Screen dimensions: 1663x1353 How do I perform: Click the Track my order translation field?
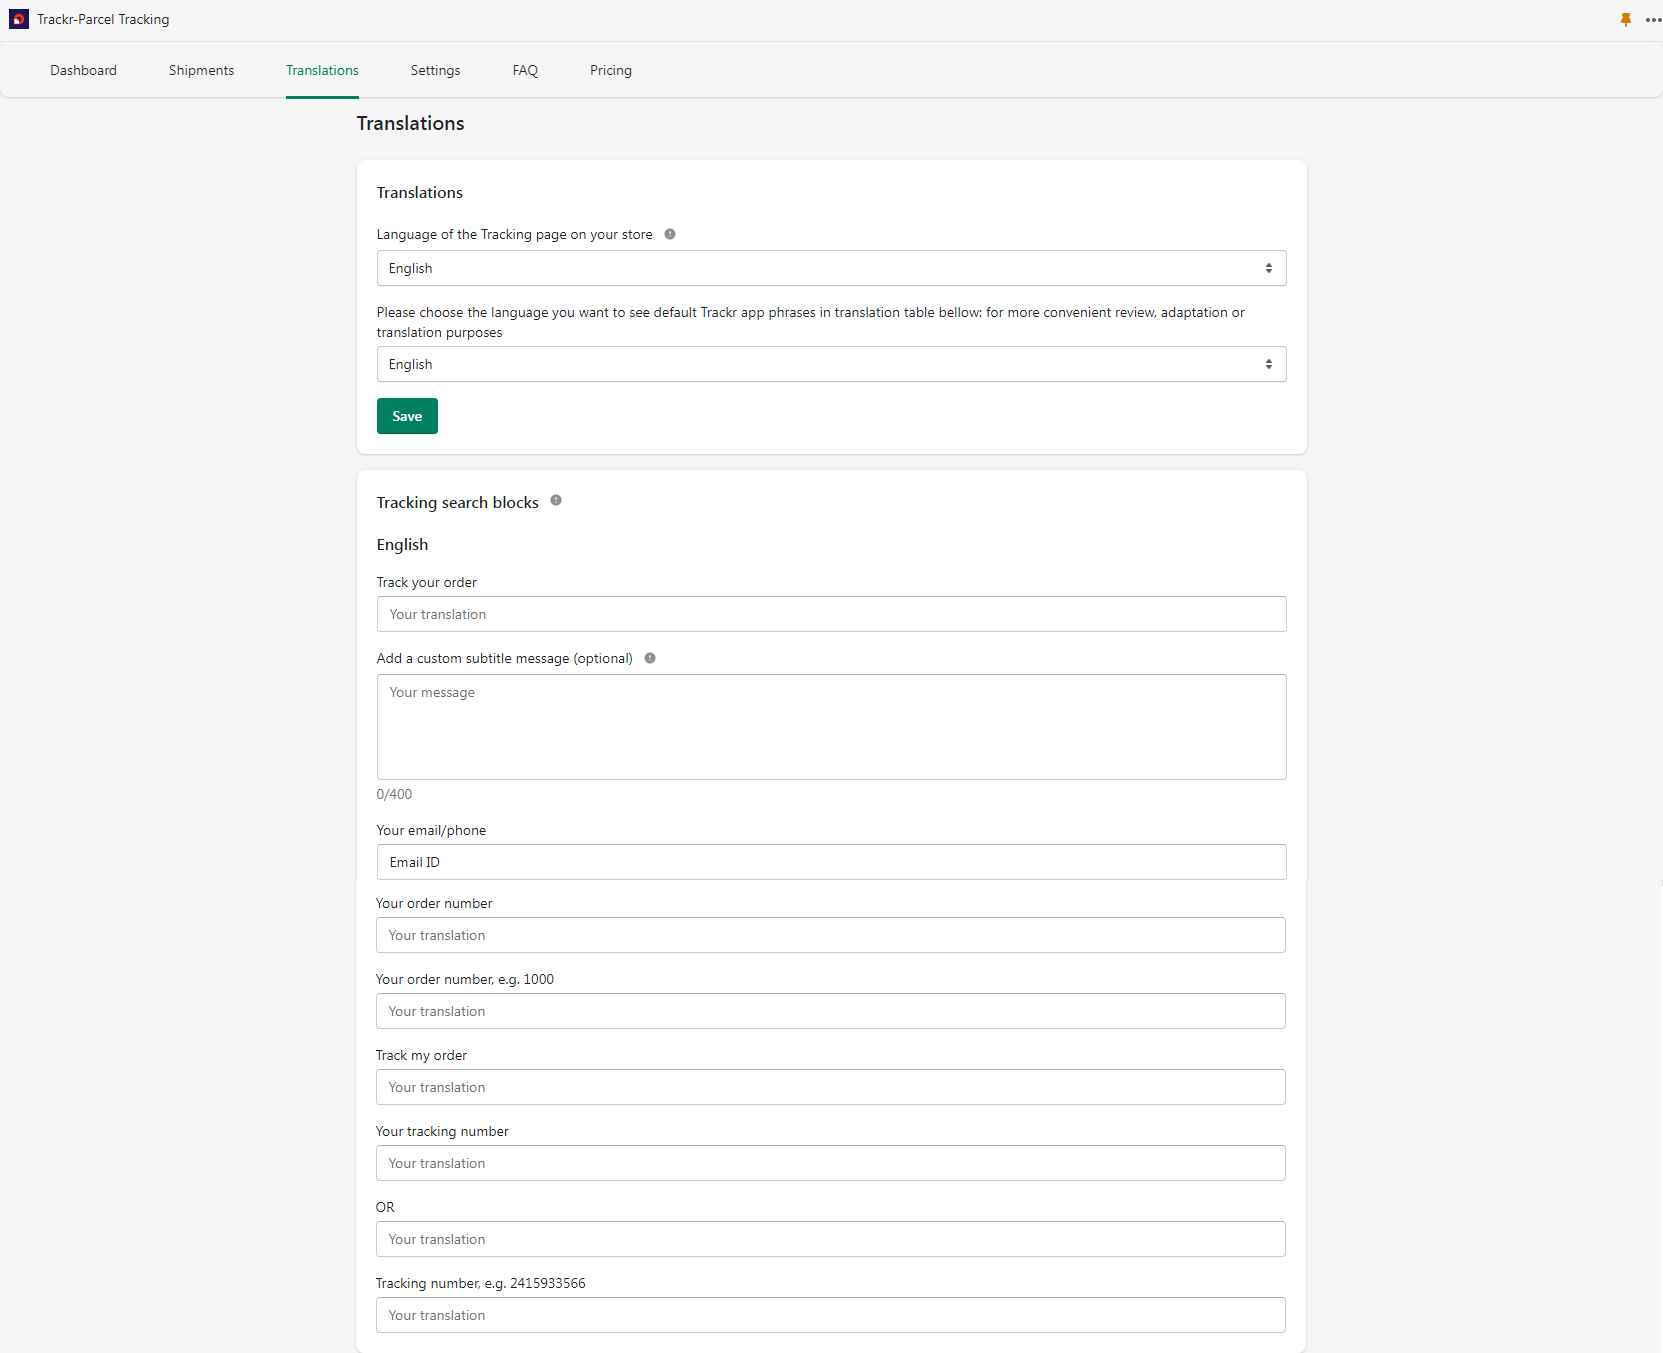[830, 1087]
